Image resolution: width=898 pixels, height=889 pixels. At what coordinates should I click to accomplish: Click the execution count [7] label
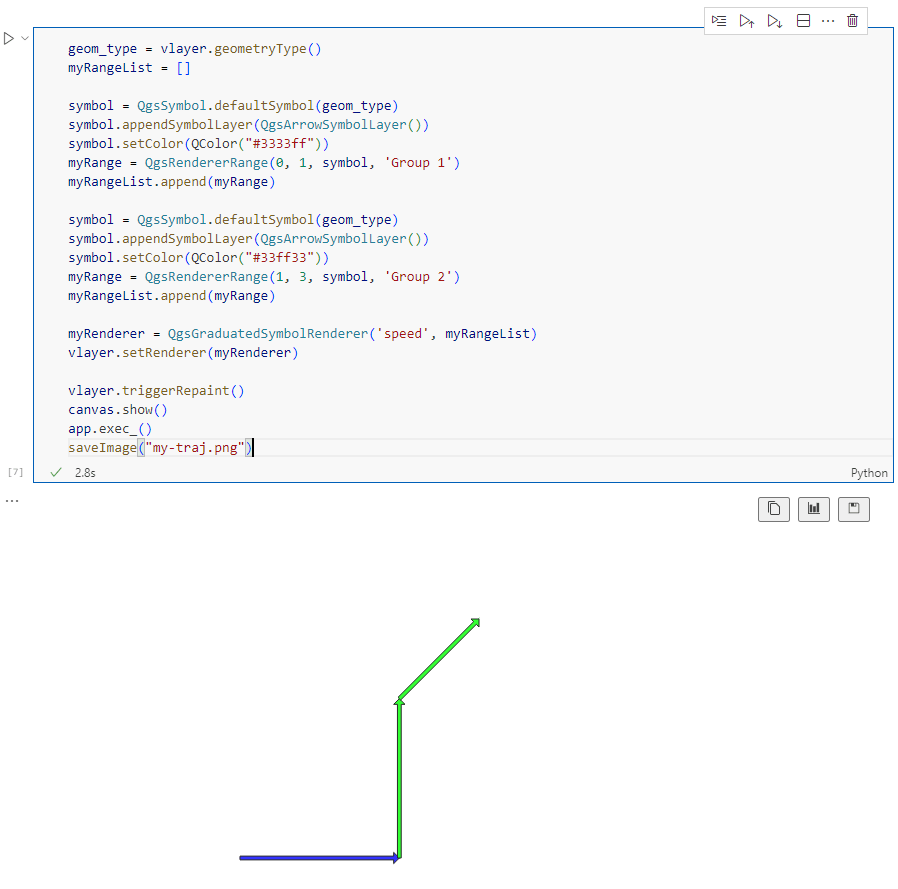tap(15, 471)
